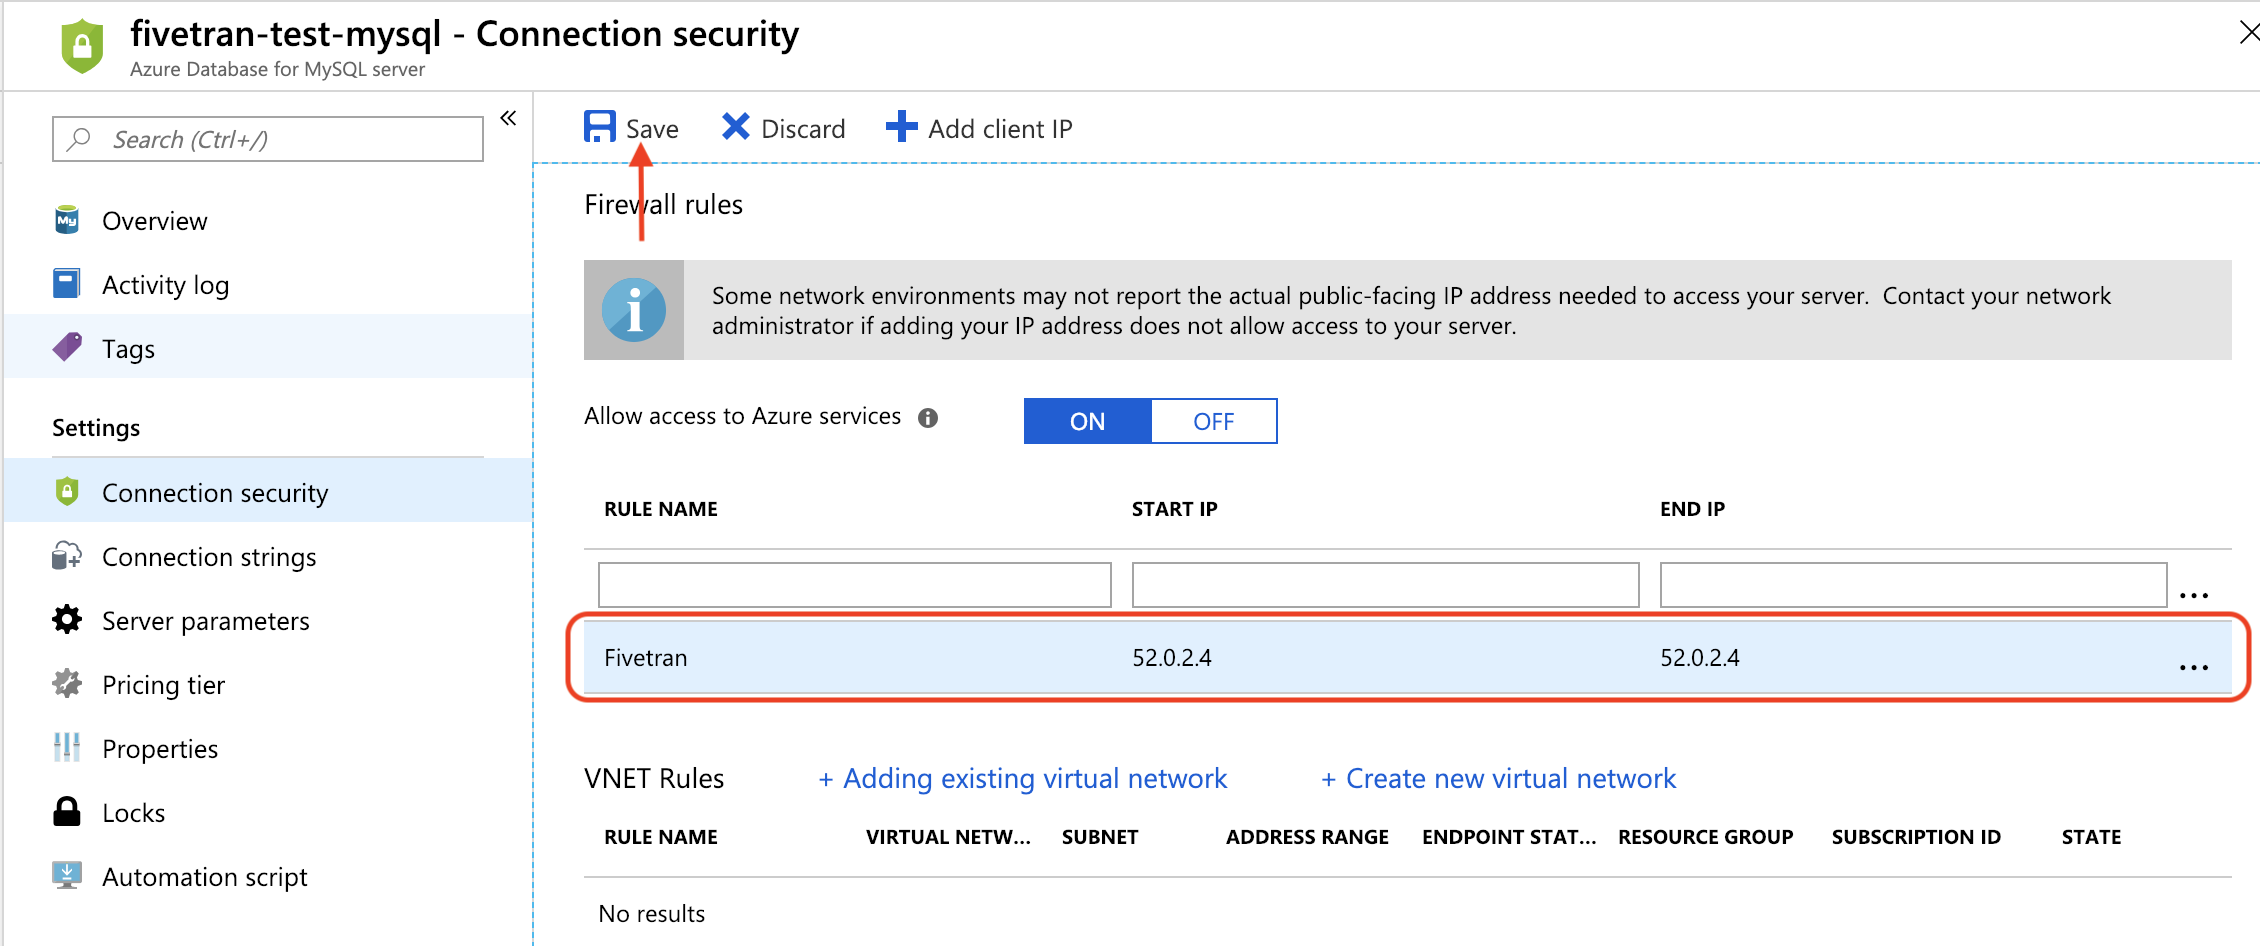Click the Locks padlock icon
Screen dimensions: 2260x946
click(67, 811)
